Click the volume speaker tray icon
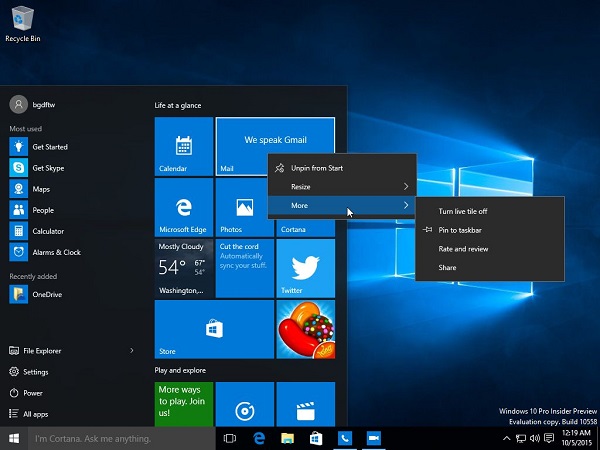This screenshot has width=600, height=450. tap(535, 439)
